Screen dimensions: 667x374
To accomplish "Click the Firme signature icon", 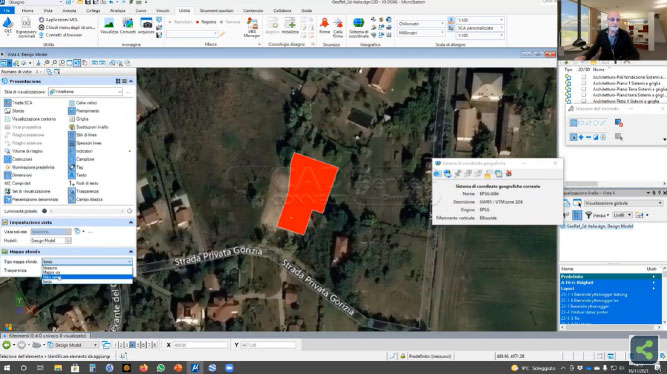I will coord(325,26).
